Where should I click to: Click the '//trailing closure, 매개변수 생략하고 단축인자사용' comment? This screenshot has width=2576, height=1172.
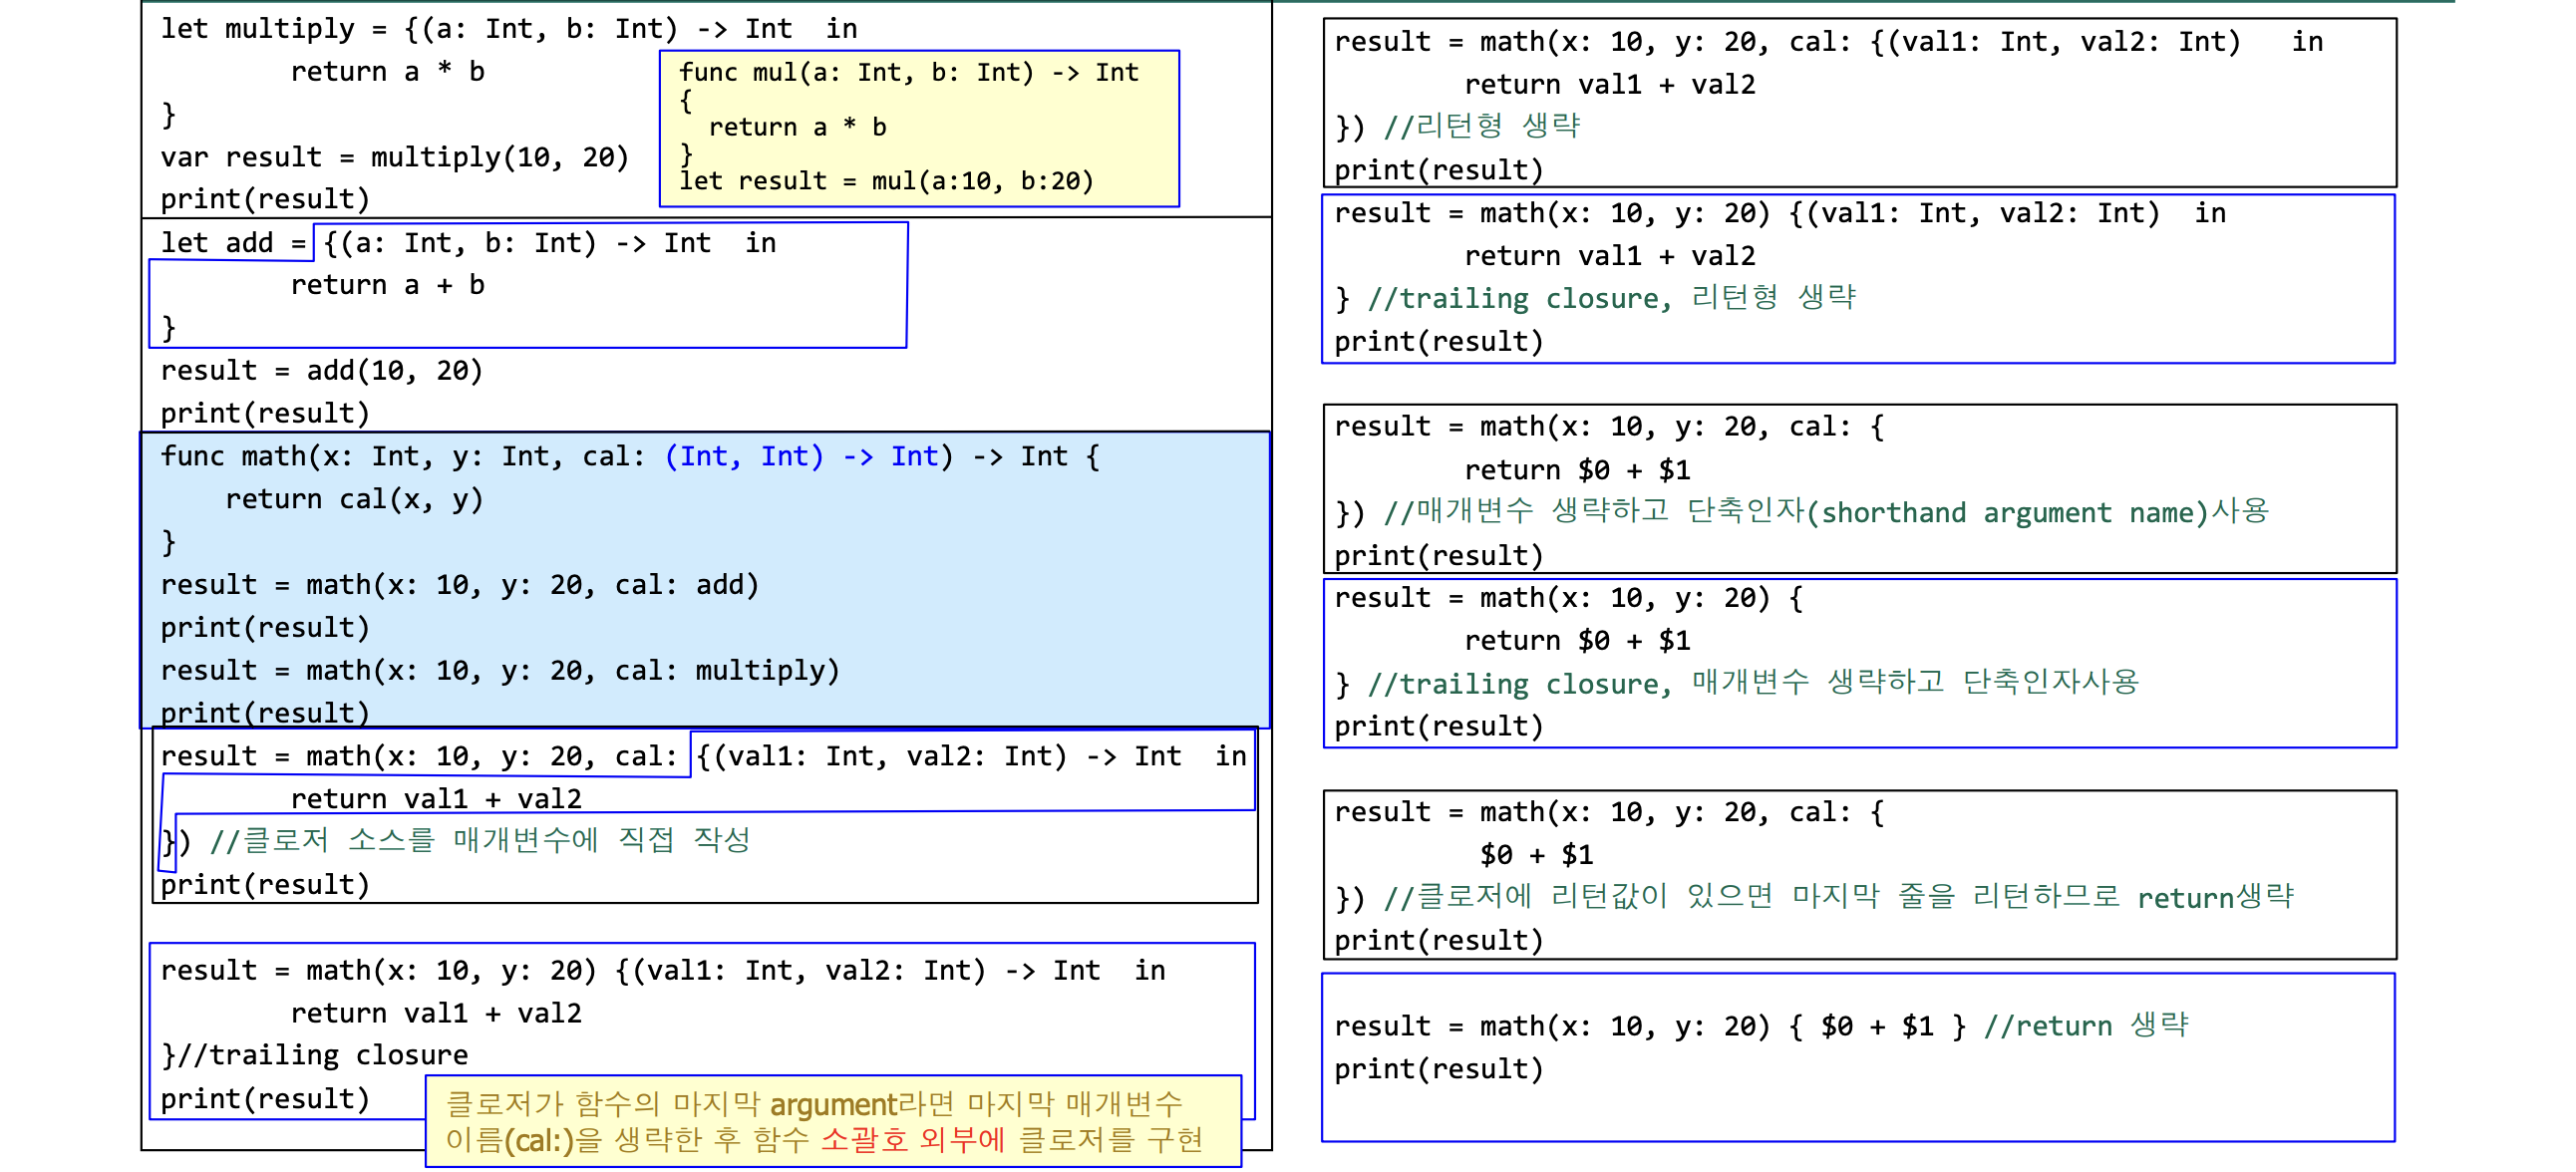pyautogui.click(x=1752, y=684)
